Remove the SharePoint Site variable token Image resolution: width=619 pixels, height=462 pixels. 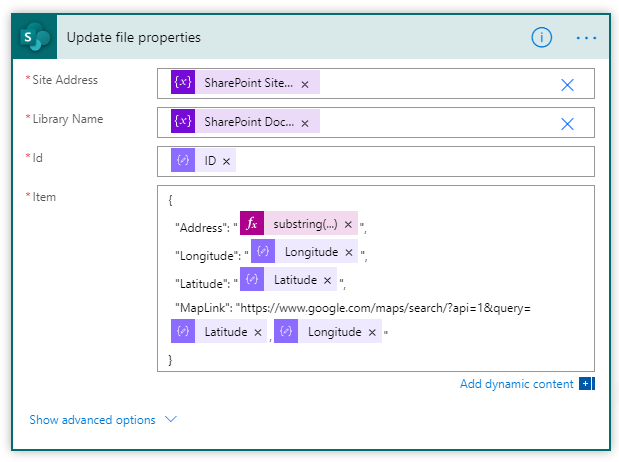tap(305, 84)
